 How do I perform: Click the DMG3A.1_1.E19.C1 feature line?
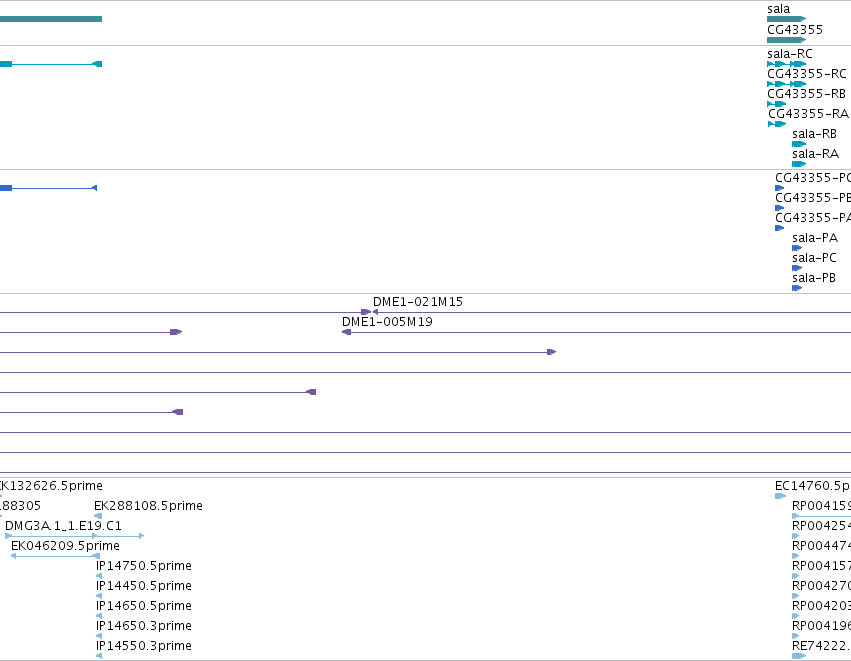[74, 536]
